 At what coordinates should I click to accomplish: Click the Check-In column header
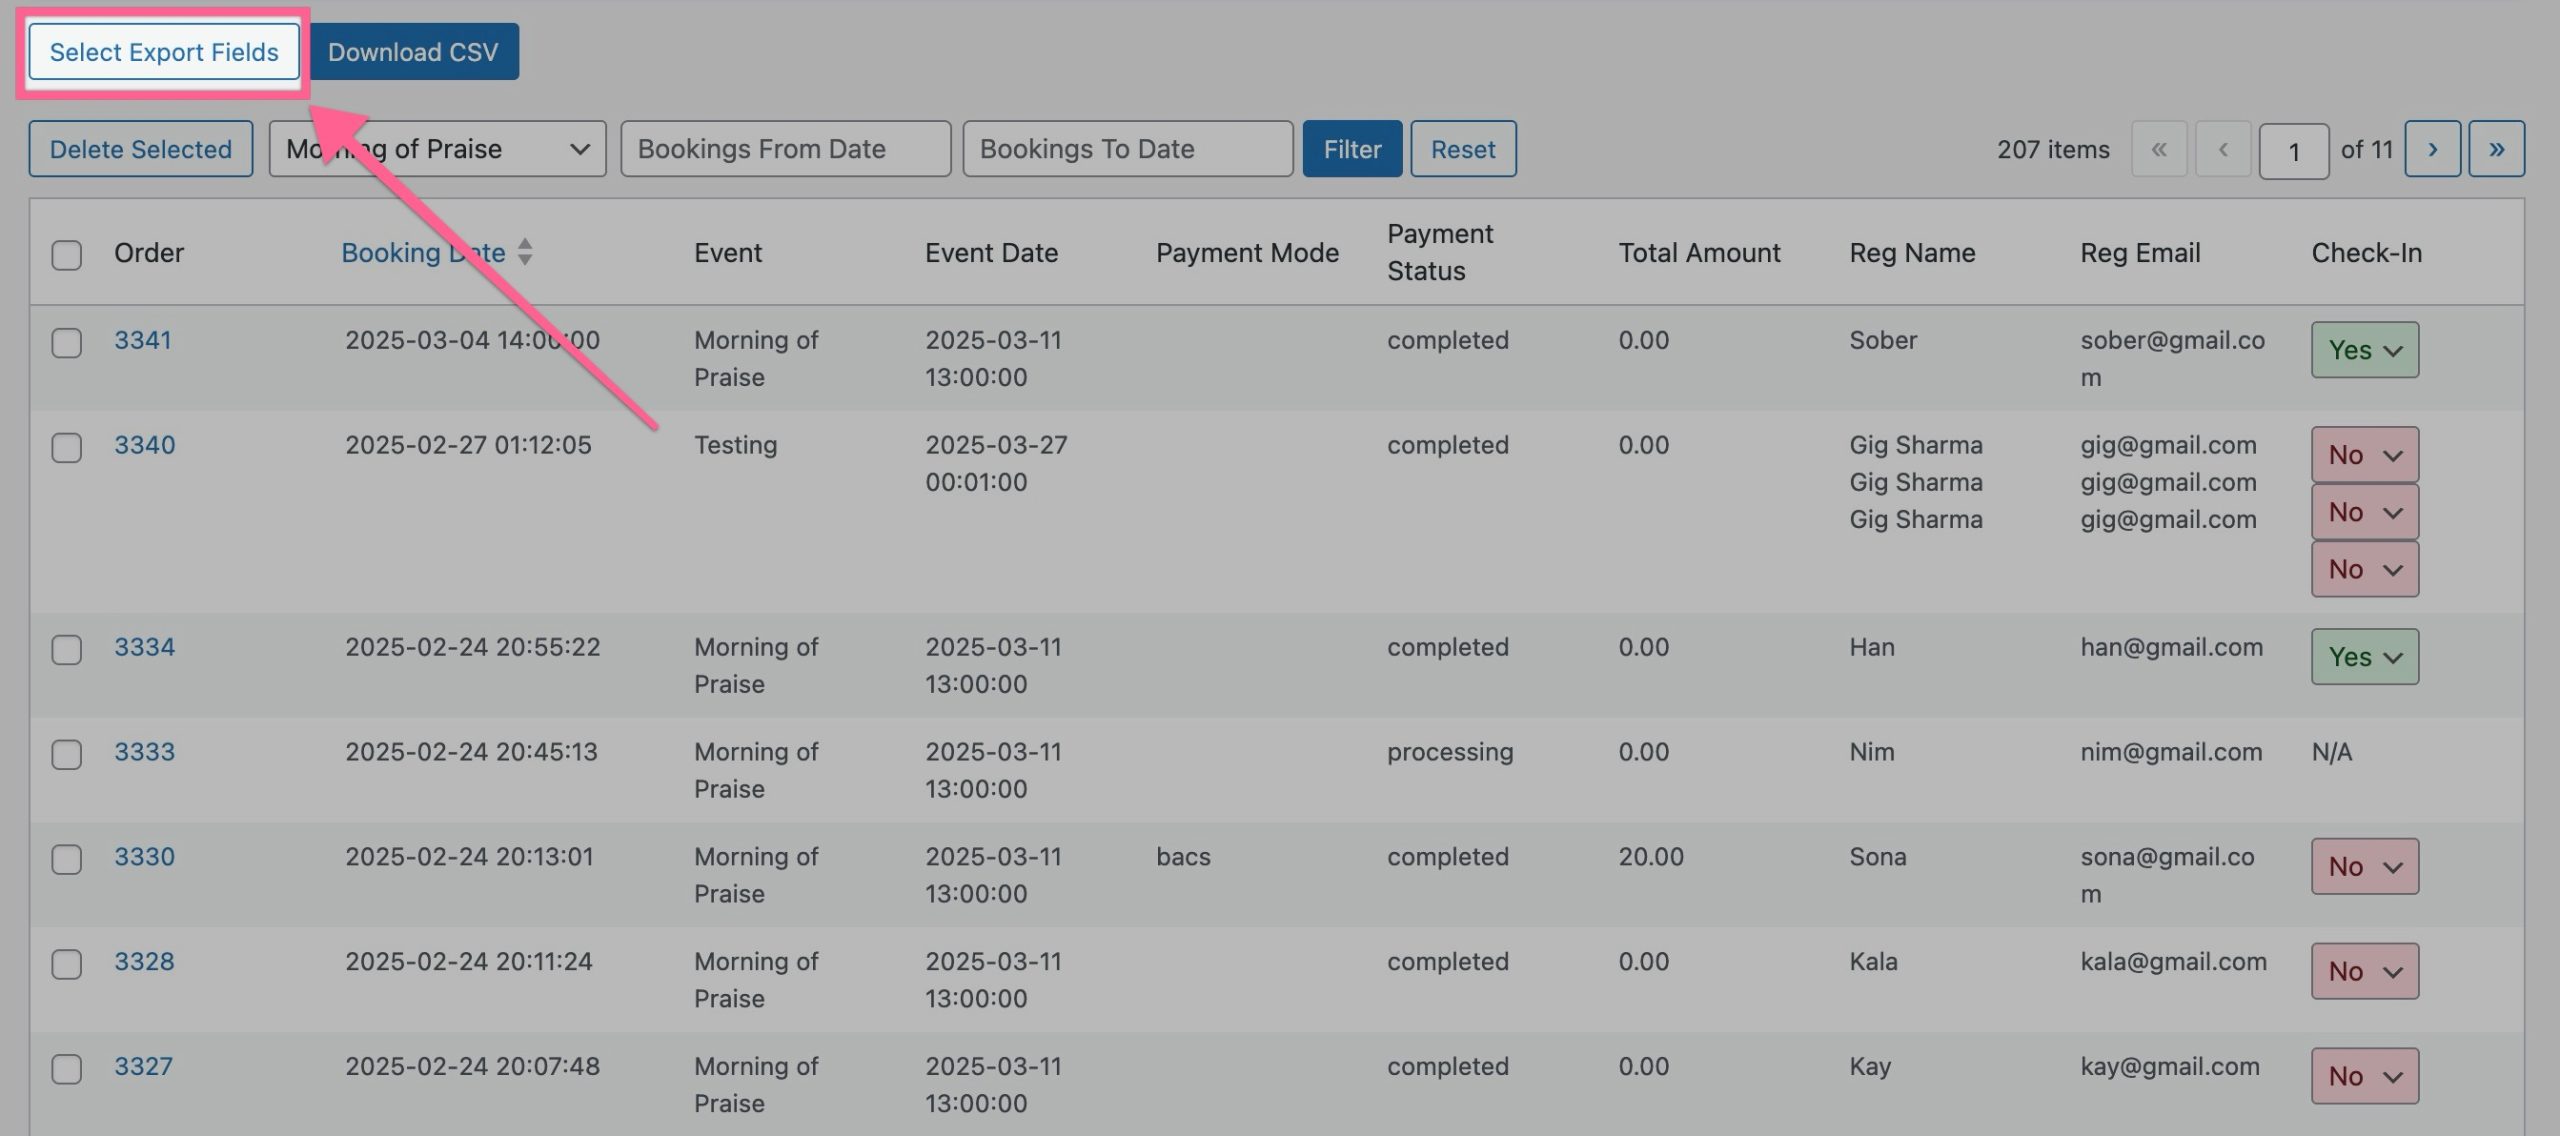point(2366,253)
